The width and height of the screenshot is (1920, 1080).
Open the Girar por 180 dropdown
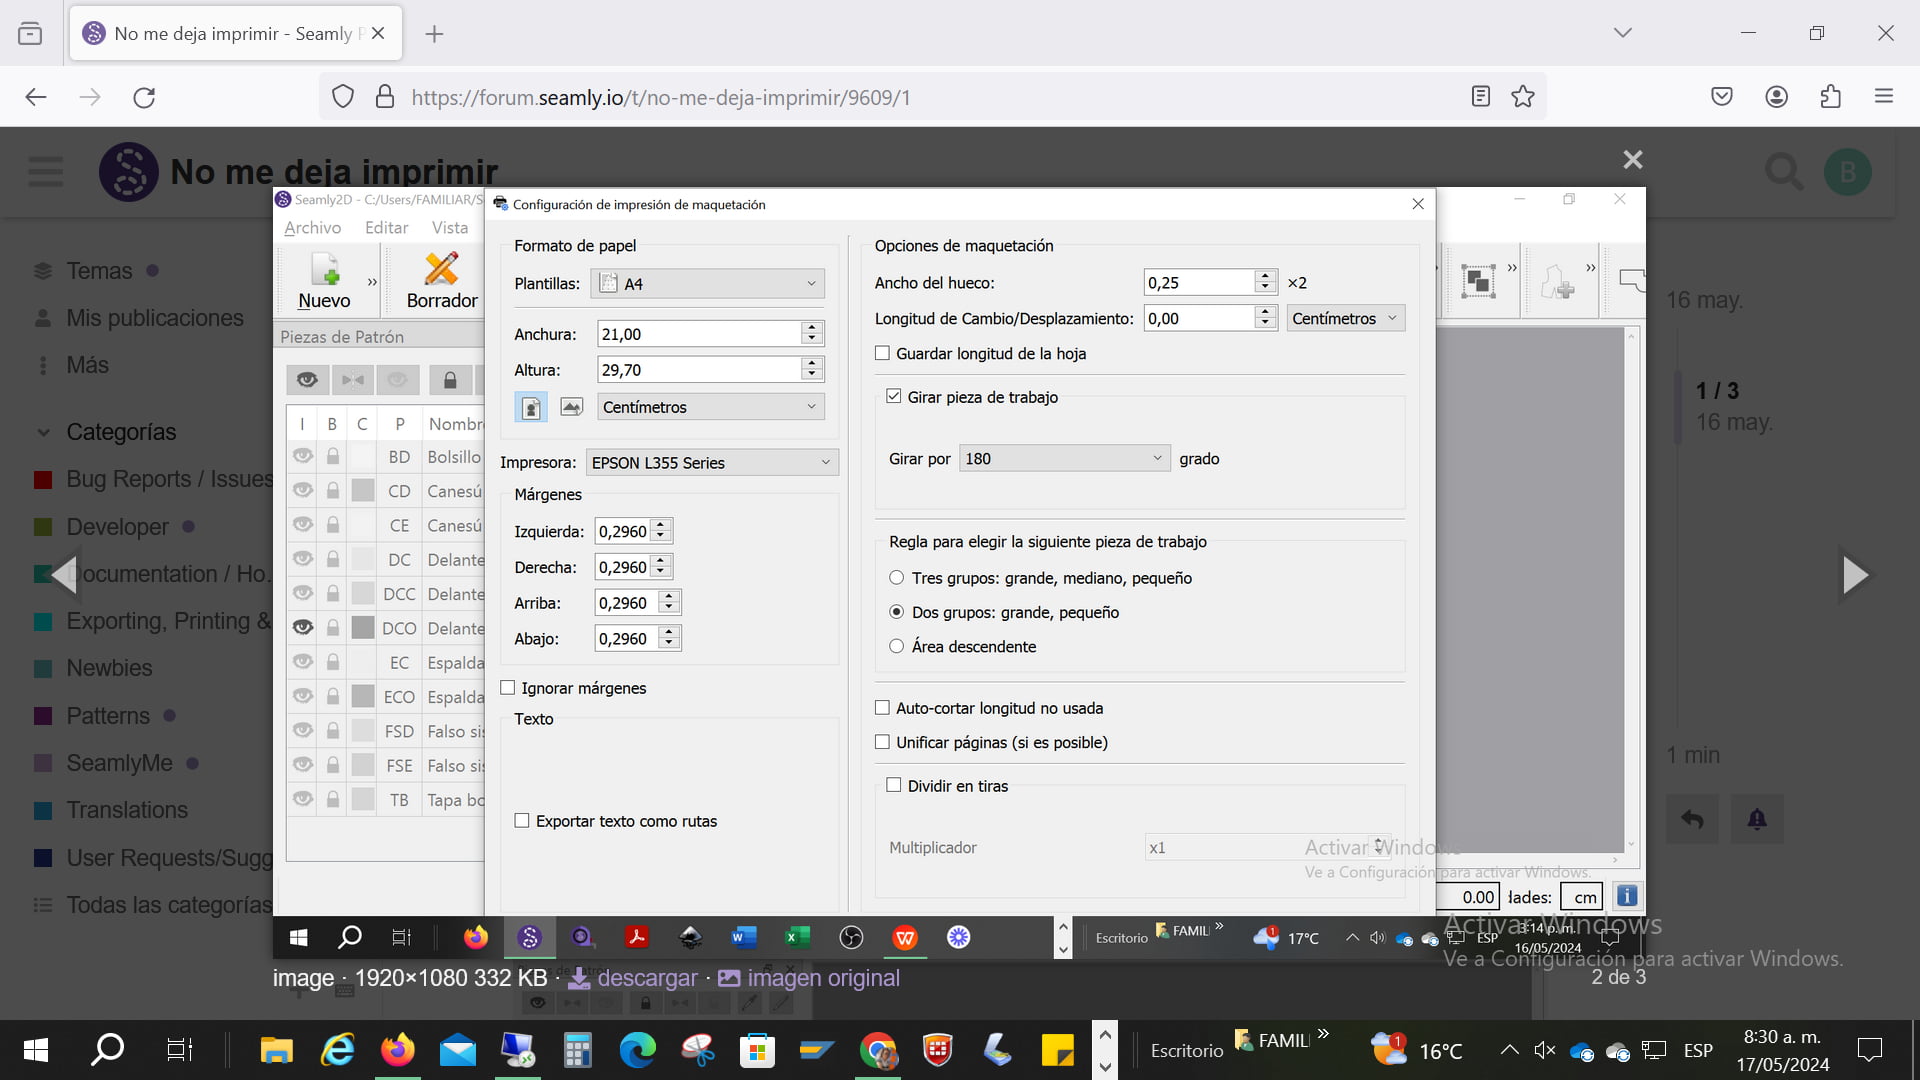point(1064,459)
